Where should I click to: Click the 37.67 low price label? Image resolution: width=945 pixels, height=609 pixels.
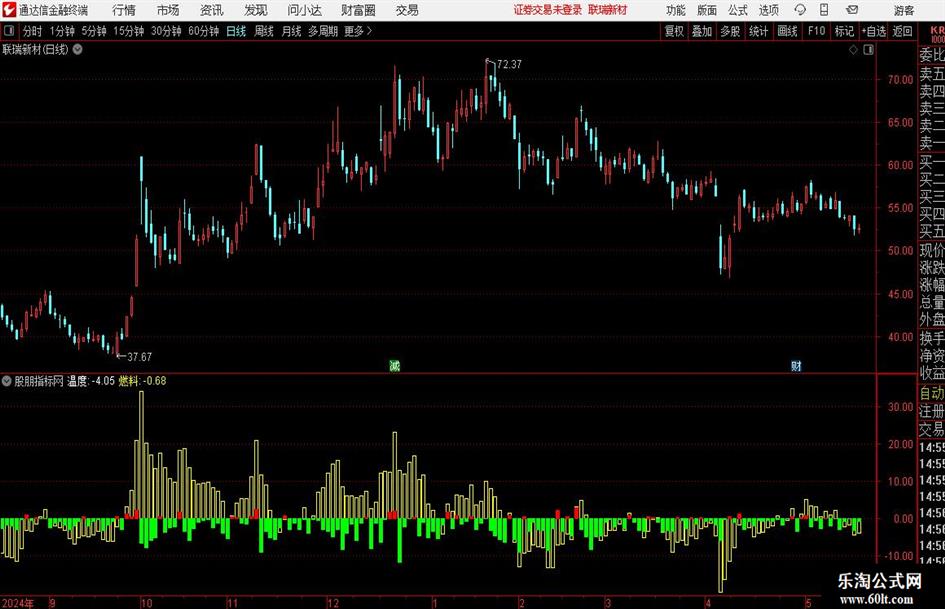(139, 357)
